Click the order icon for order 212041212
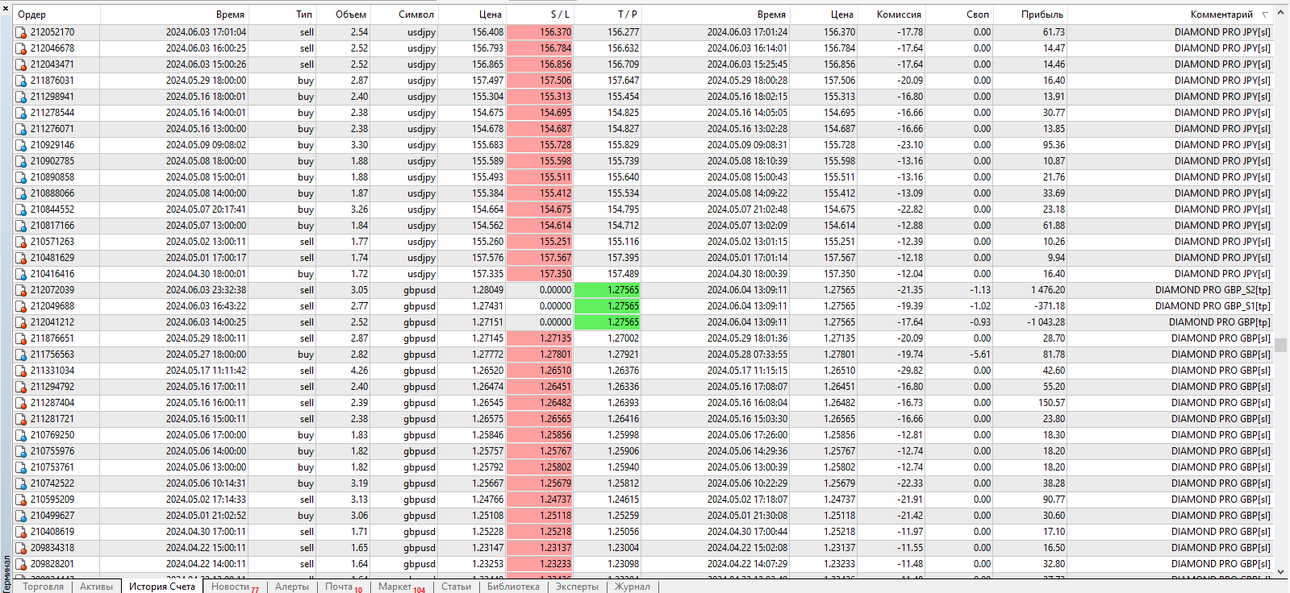The width and height of the screenshot is (1290, 593). [x=21, y=322]
